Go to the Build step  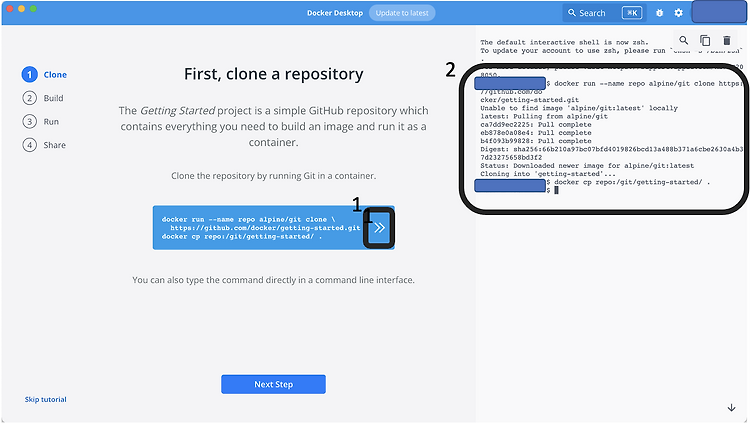click(x=53, y=98)
